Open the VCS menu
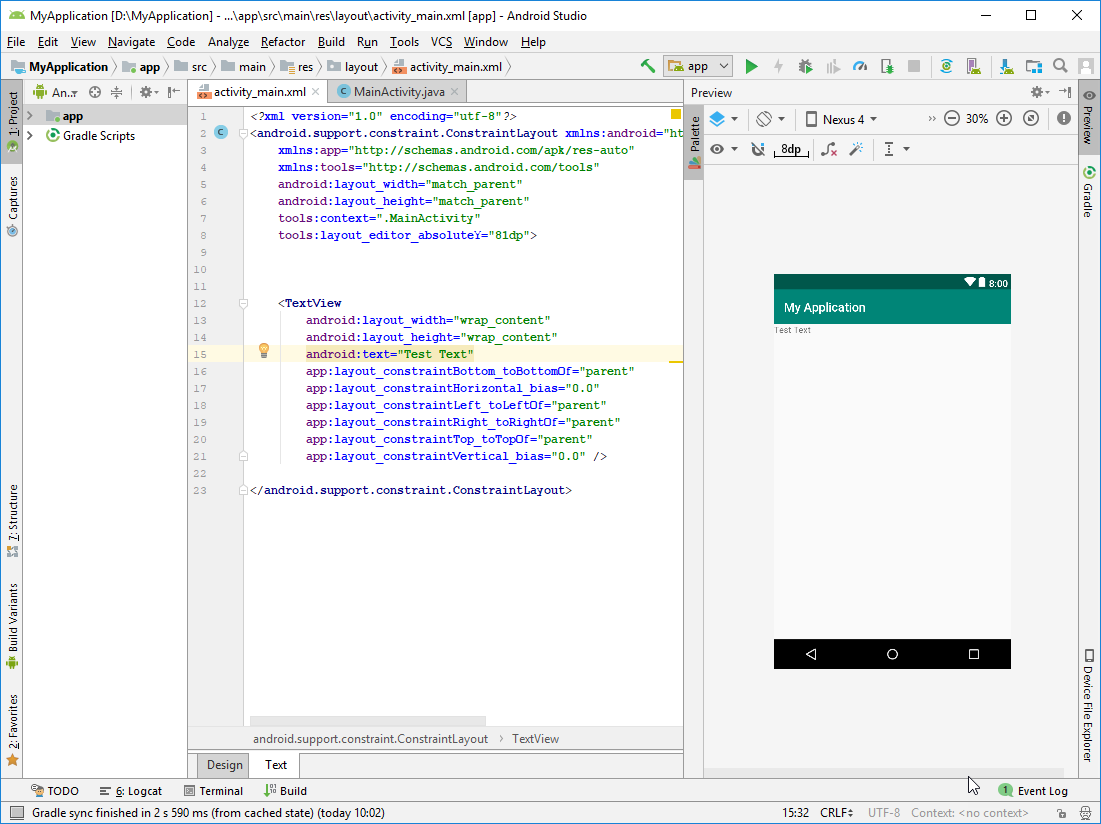The height and width of the screenshot is (824, 1101). click(x=441, y=42)
